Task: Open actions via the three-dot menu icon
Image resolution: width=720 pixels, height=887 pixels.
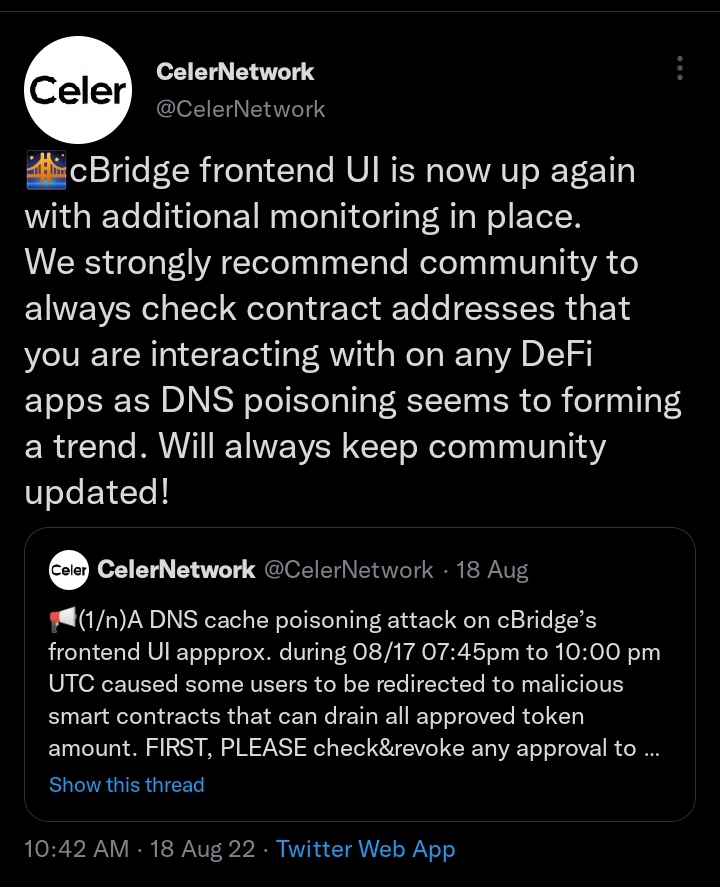Action: coord(679,68)
